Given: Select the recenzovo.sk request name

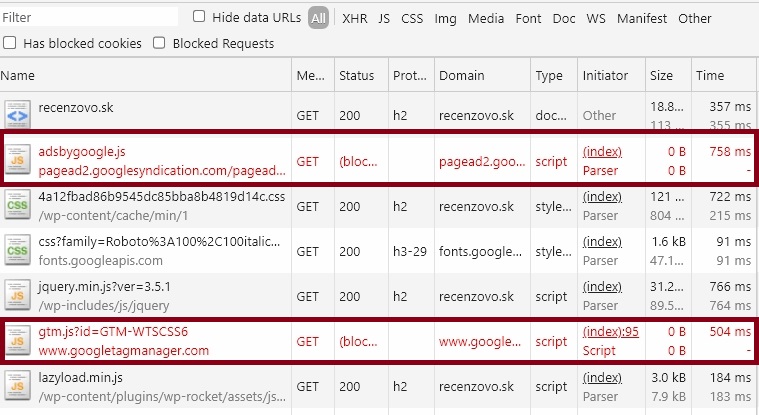Looking at the screenshot, I should tap(76, 108).
